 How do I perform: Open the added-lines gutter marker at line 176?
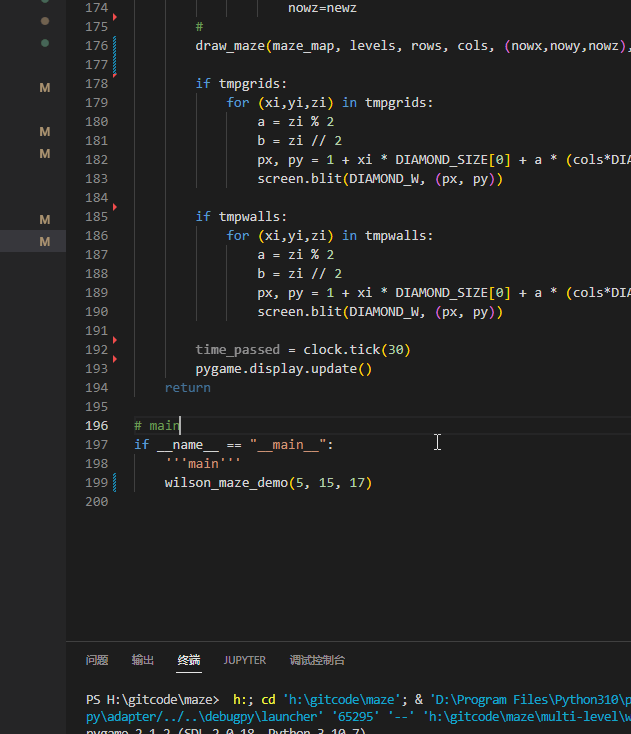[x=115, y=55]
